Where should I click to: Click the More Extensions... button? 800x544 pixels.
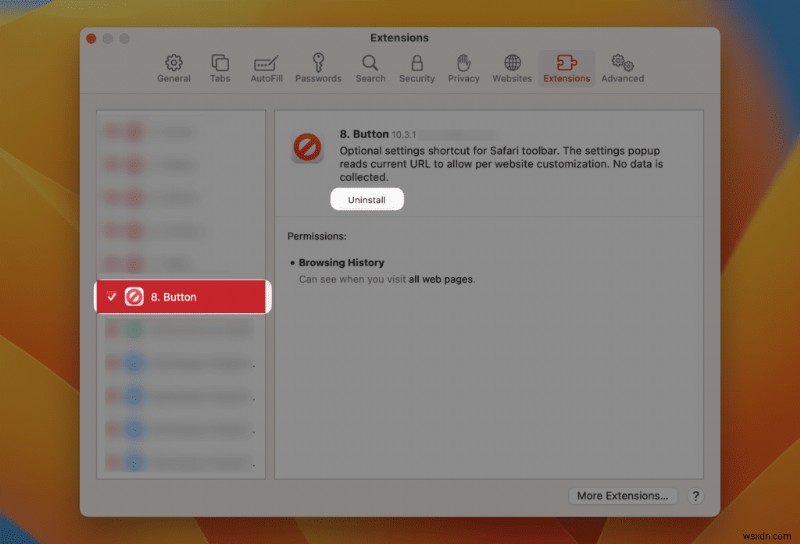click(622, 496)
